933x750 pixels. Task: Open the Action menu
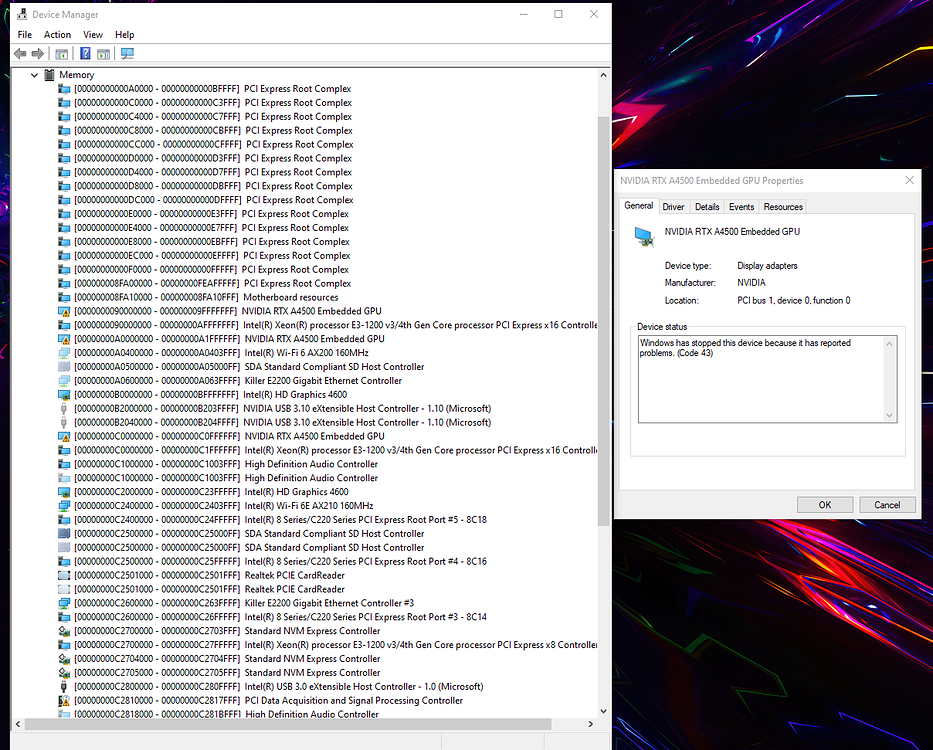pos(57,34)
